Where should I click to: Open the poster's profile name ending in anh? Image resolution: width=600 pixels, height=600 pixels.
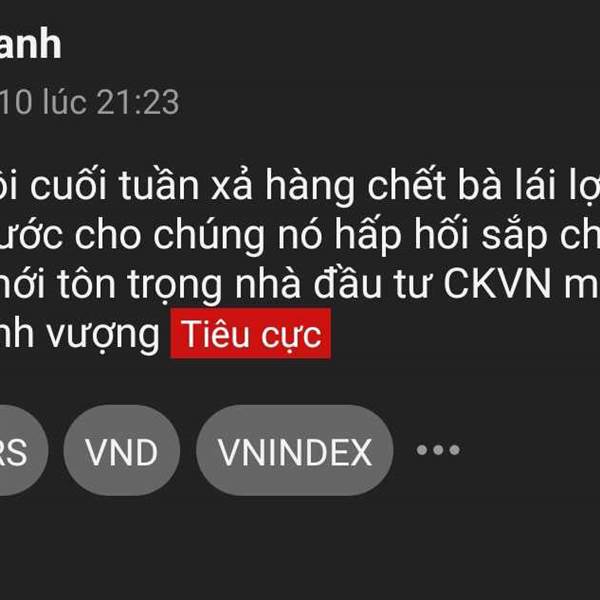click(x=31, y=44)
